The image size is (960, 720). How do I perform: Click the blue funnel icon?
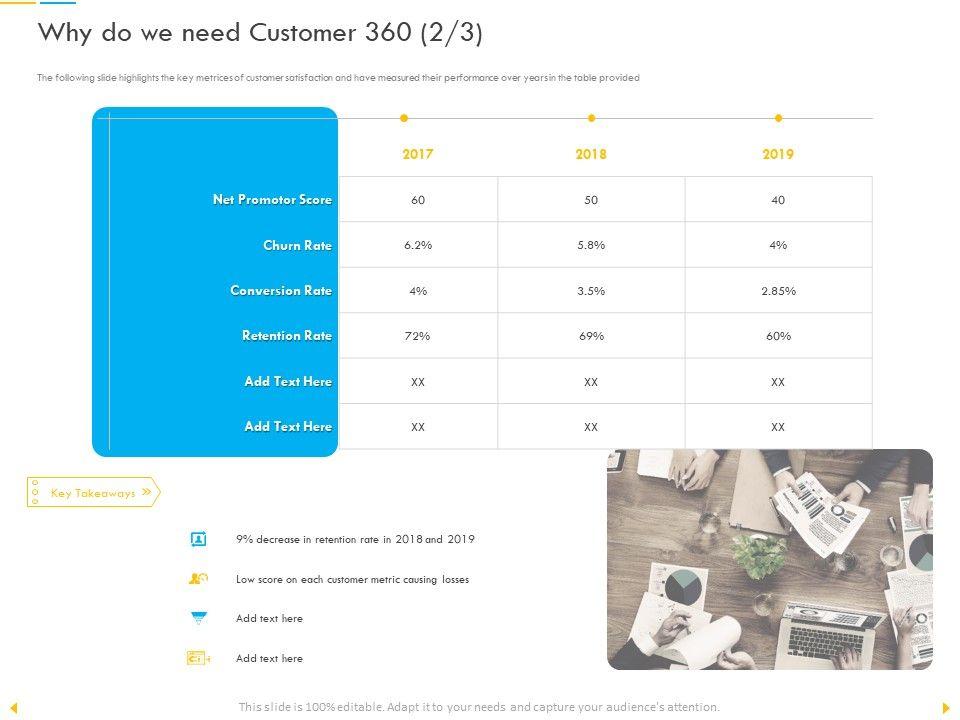click(x=198, y=618)
